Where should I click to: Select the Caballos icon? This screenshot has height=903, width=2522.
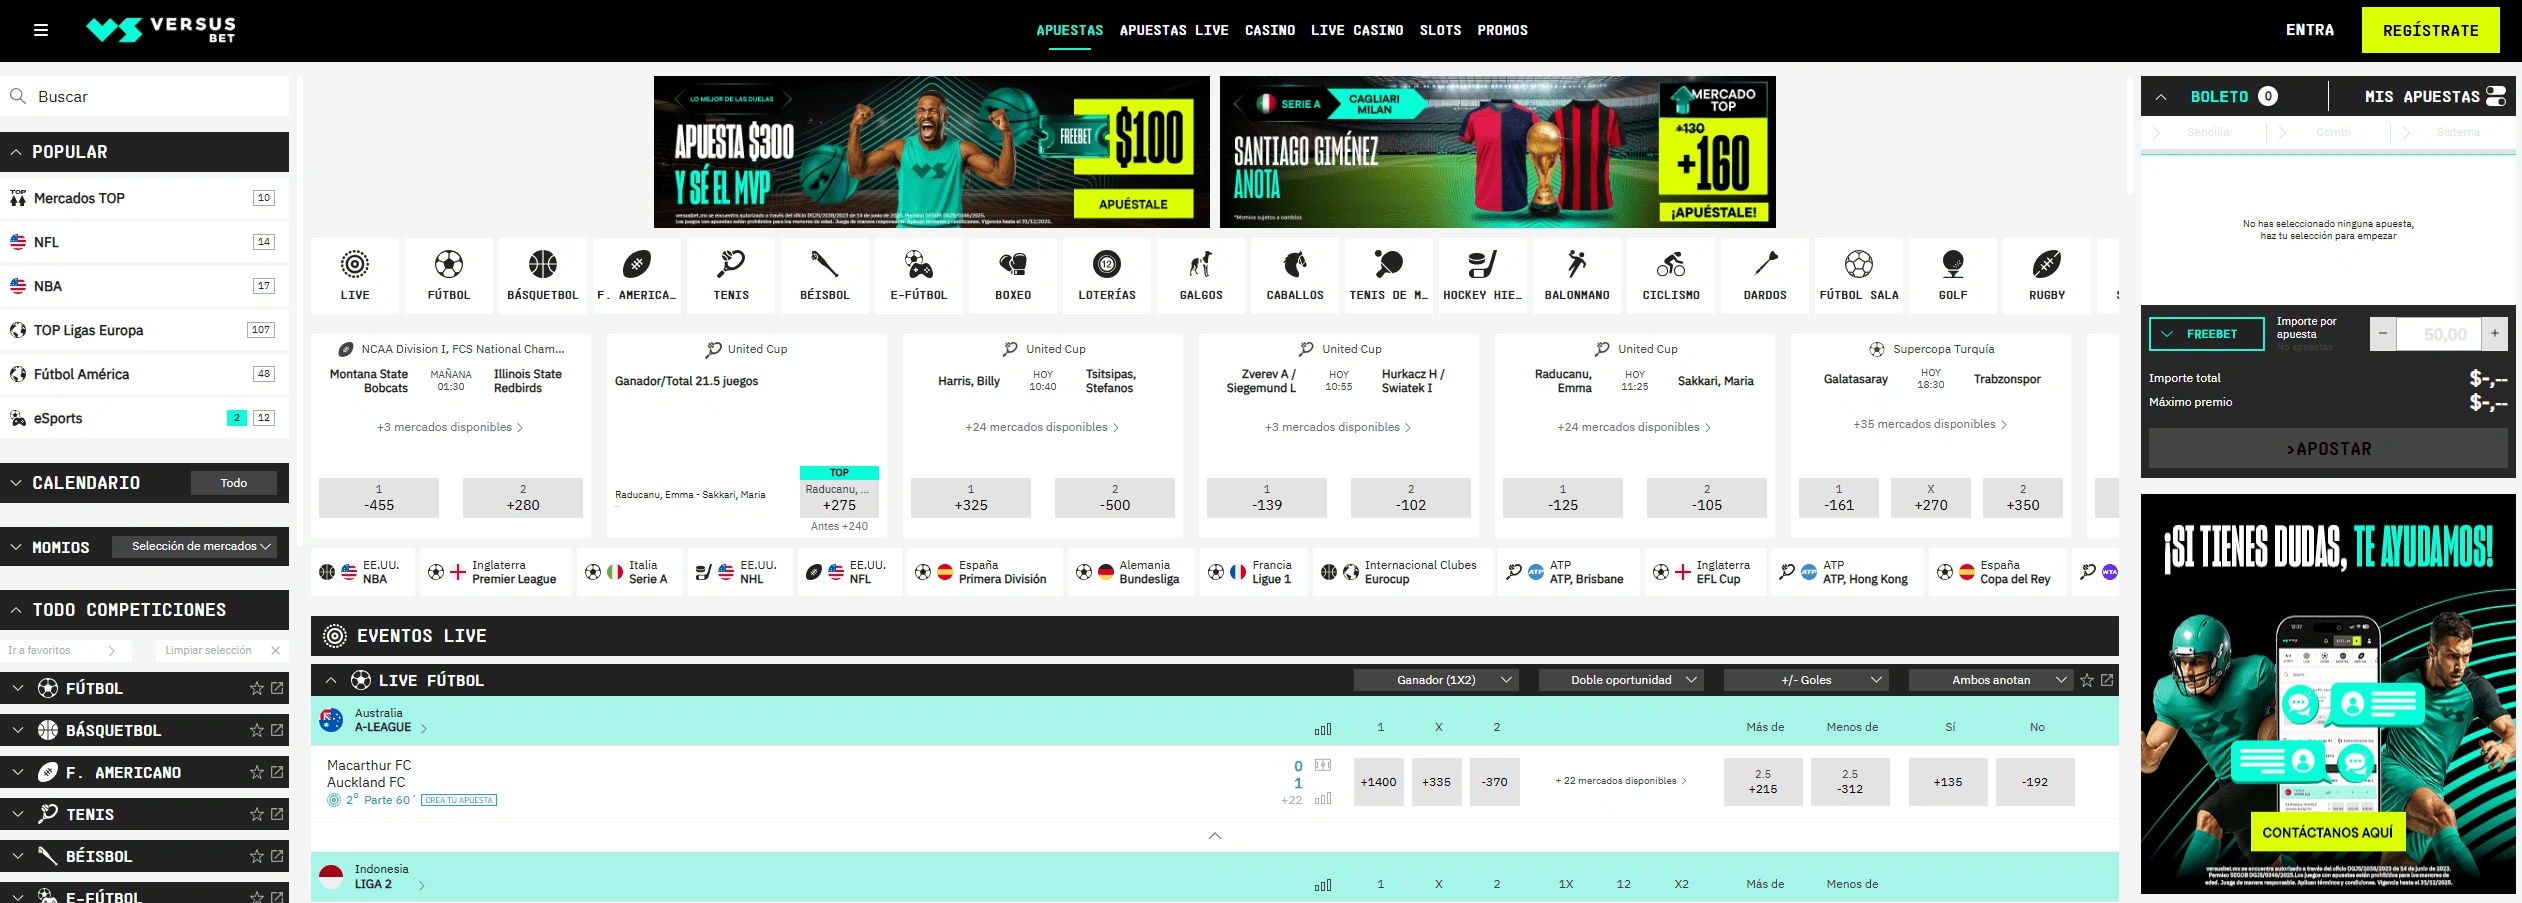tap(1295, 275)
